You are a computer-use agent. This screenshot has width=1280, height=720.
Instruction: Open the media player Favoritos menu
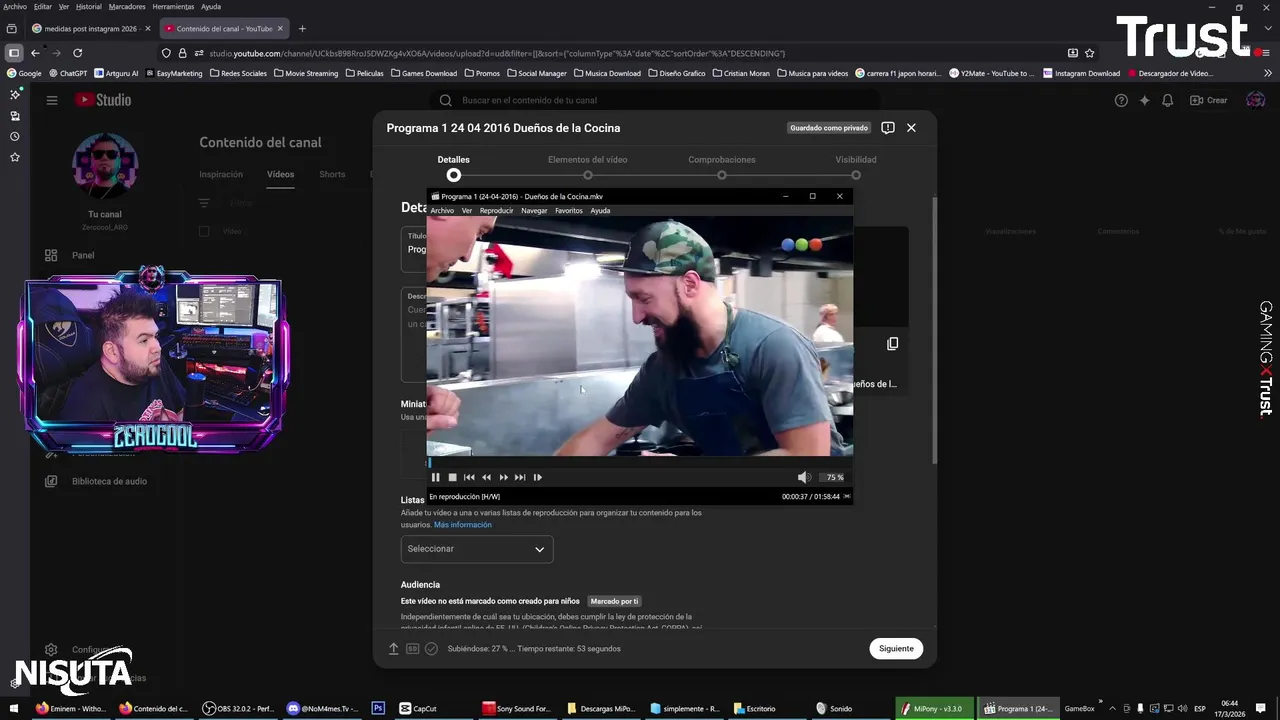pos(569,211)
